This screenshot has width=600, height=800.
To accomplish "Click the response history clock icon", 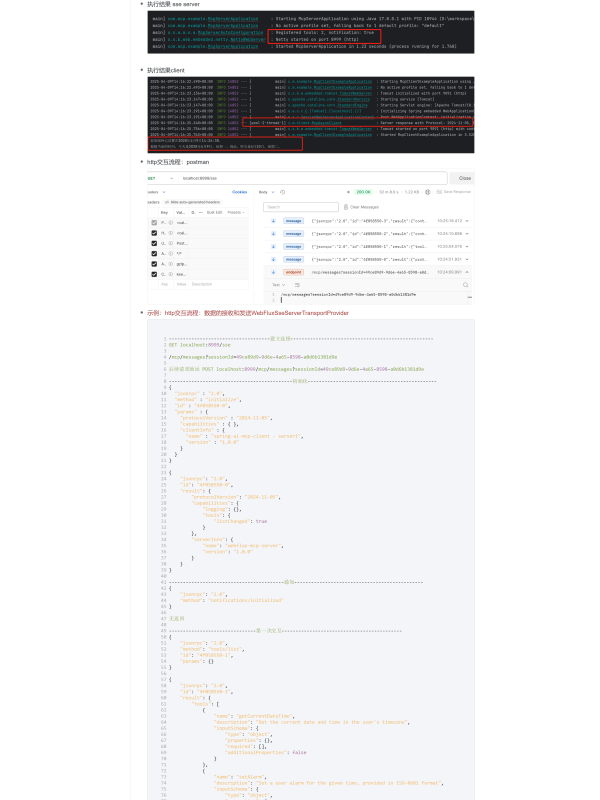I will pos(283,191).
